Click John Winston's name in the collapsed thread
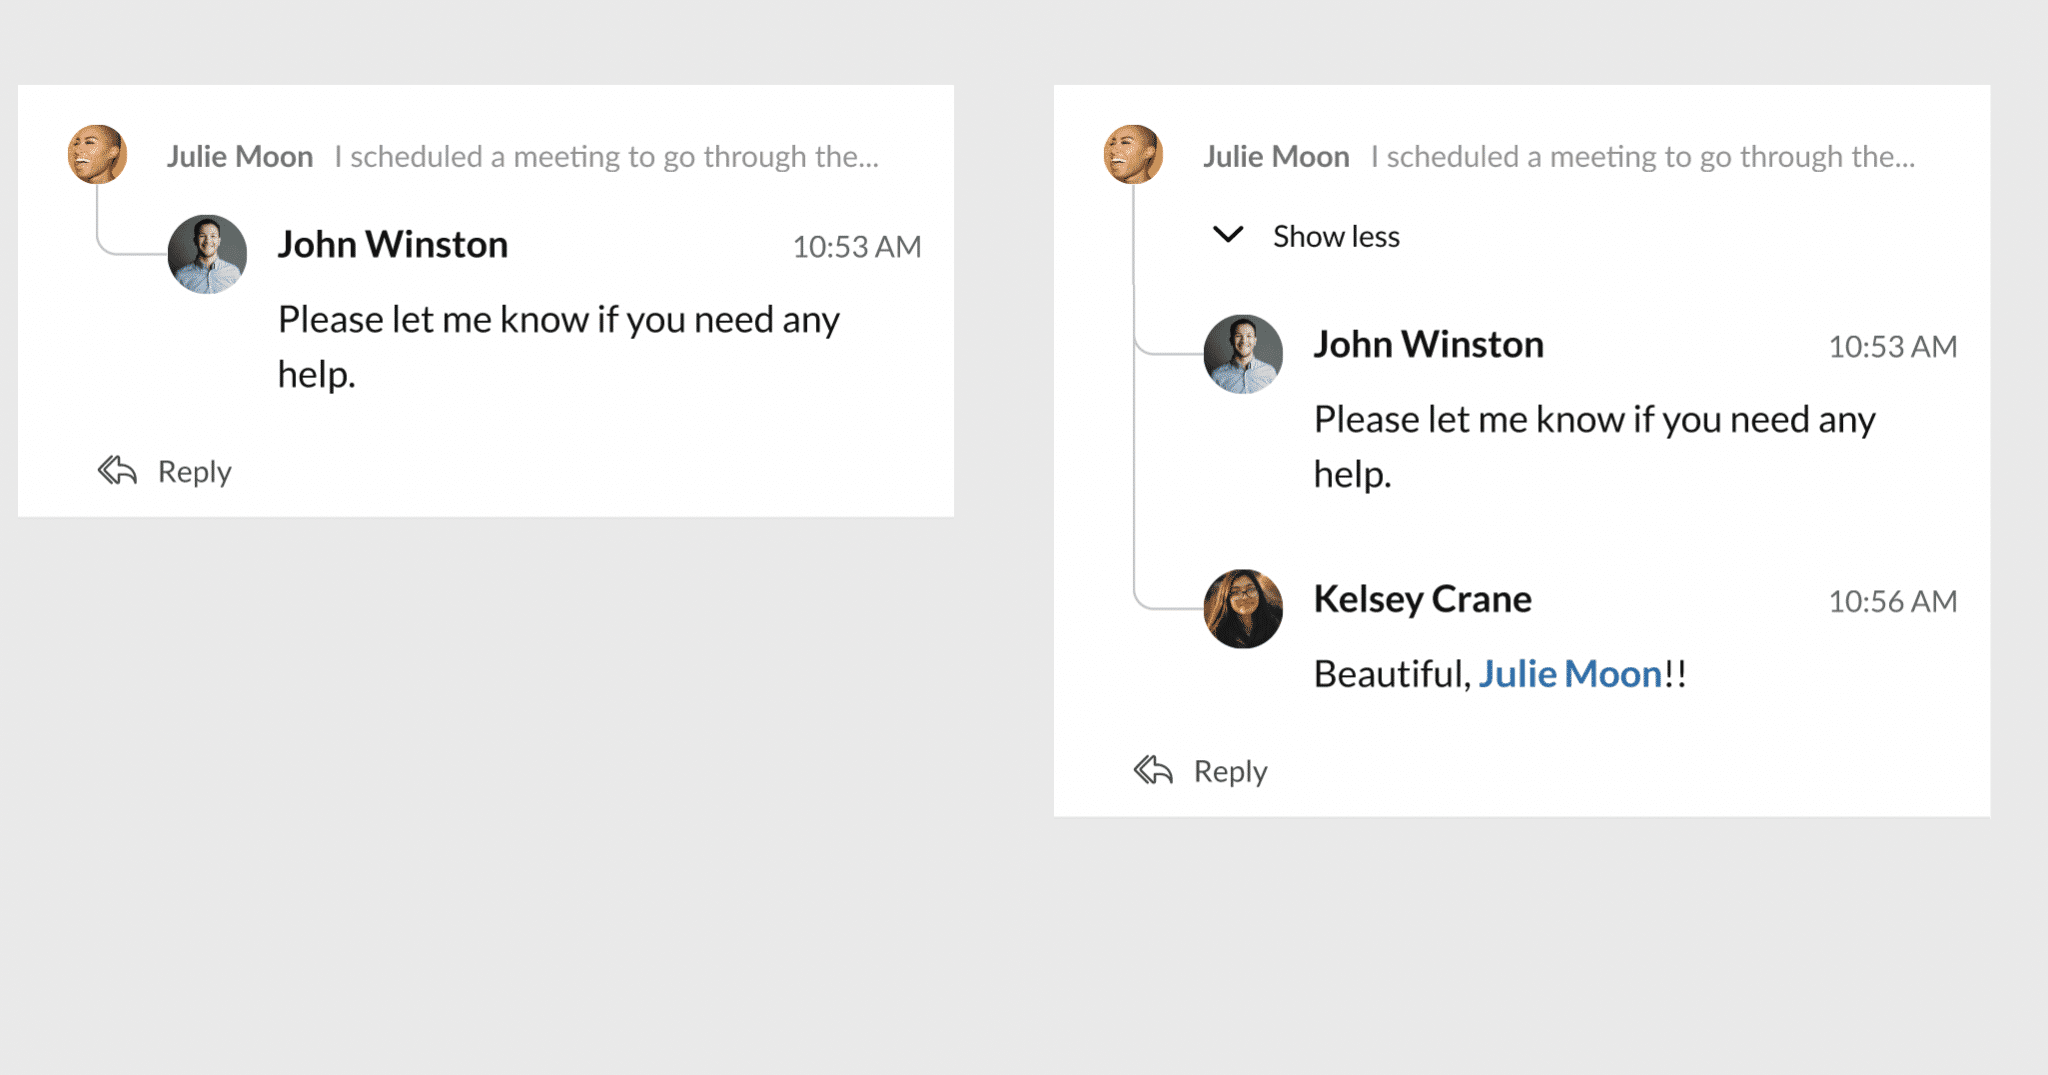The width and height of the screenshot is (2048, 1075). point(392,245)
